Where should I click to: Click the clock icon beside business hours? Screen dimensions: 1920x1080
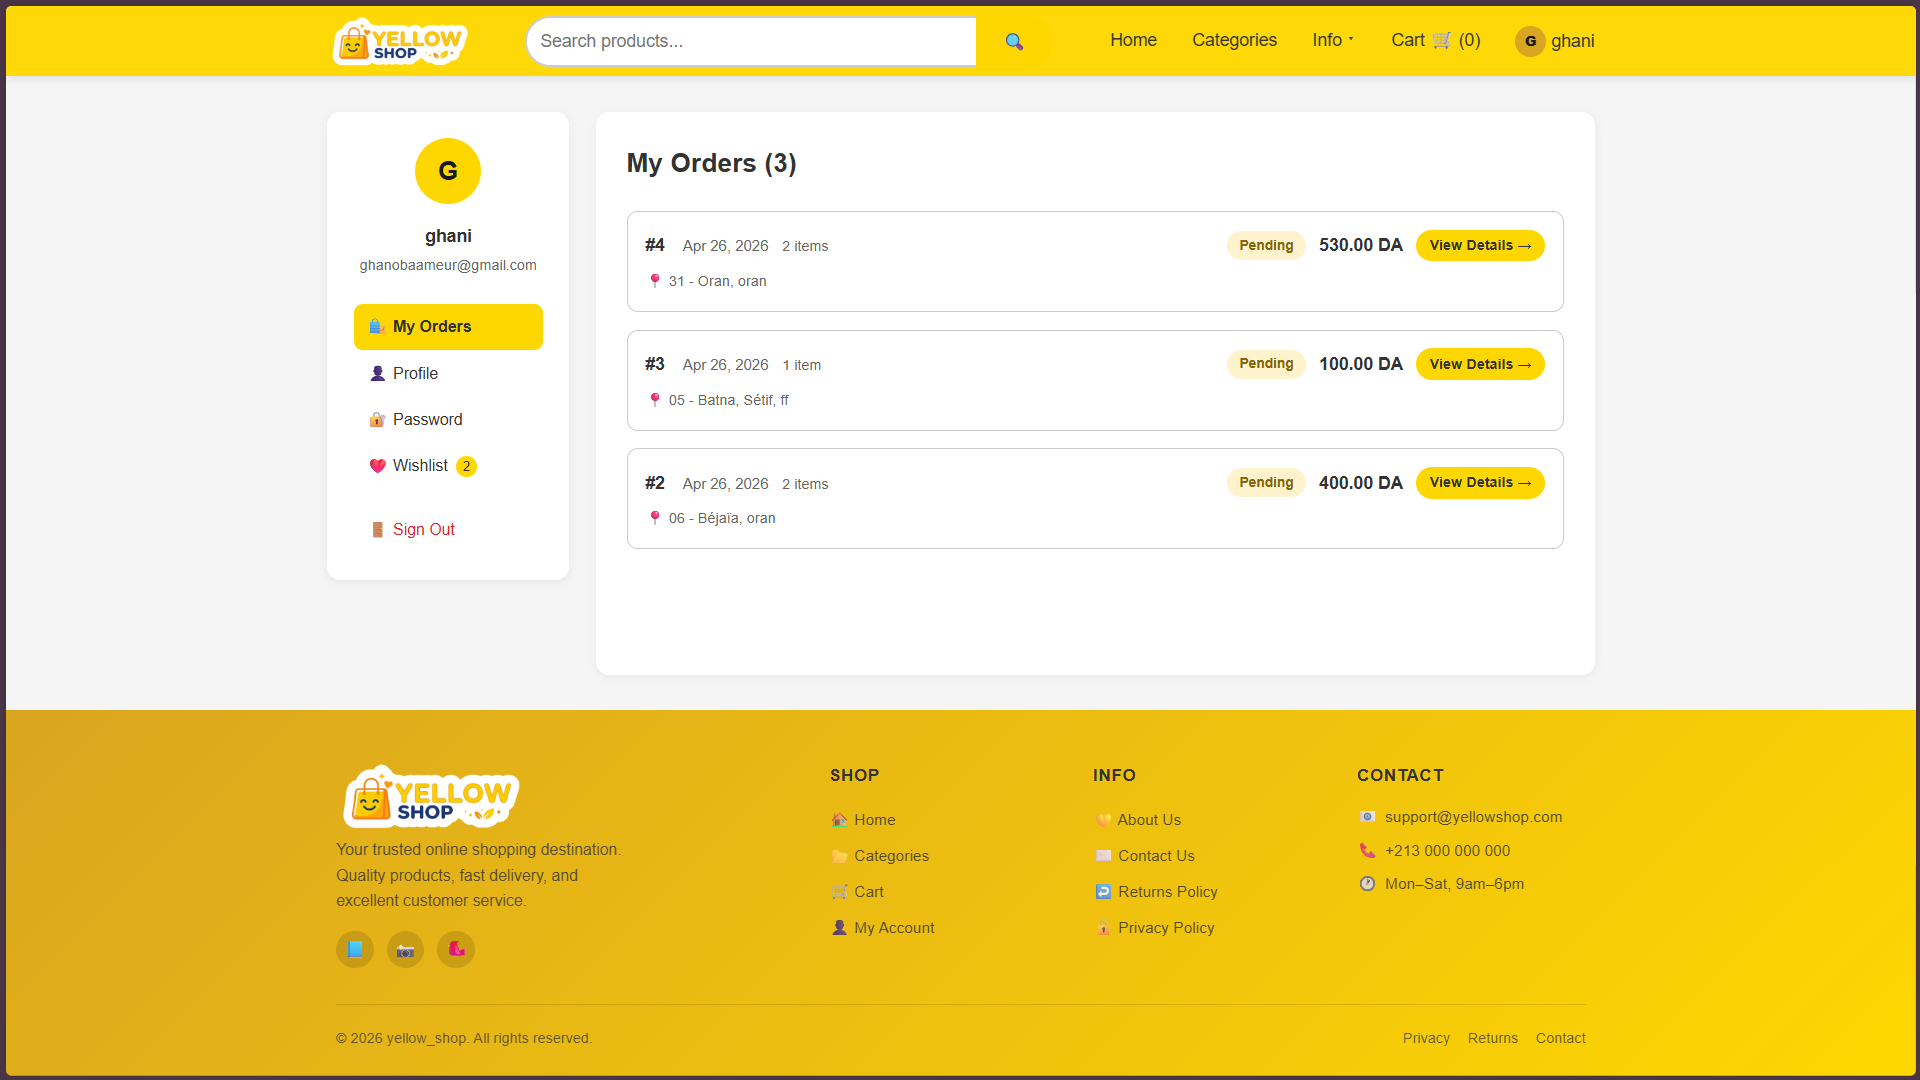pos(1367,884)
